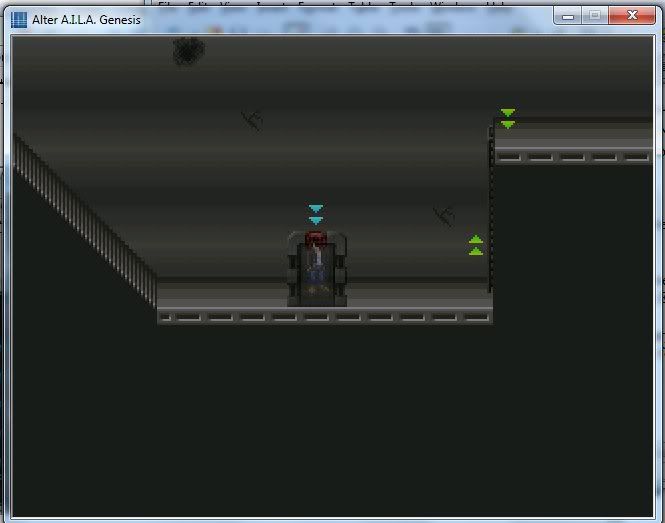Maximize the Alter A.I.L.A. Genesis window
Image resolution: width=665 pixels, height=523 pixels.
595,16
